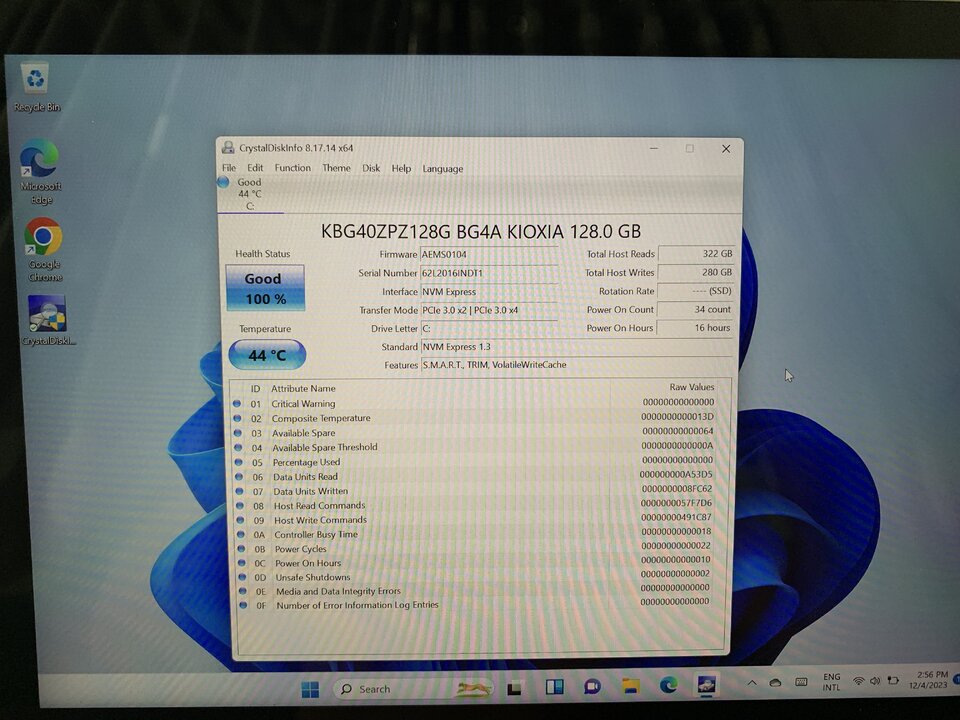Open the Help menu
Viewport: 960px width, 720px height.
[x=402, y=168]
